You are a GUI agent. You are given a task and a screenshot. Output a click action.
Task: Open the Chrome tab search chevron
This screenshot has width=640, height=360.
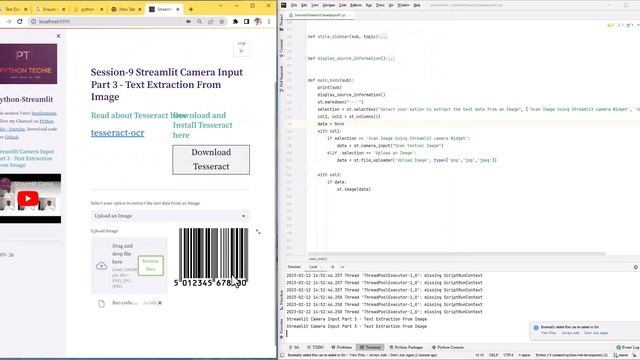221,6
